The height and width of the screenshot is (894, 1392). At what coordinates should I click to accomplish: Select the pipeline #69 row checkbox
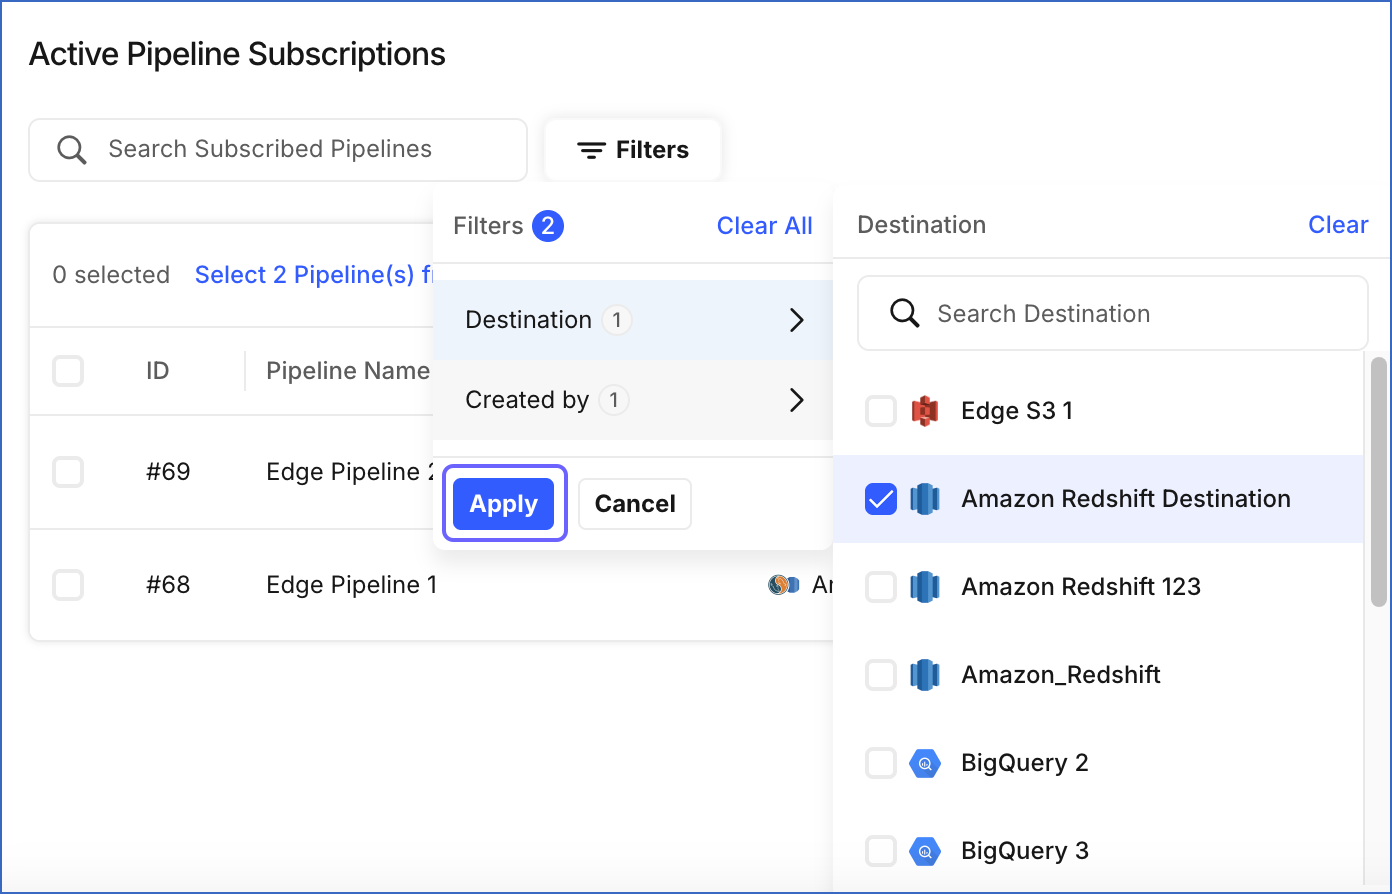tap(68, 472)
